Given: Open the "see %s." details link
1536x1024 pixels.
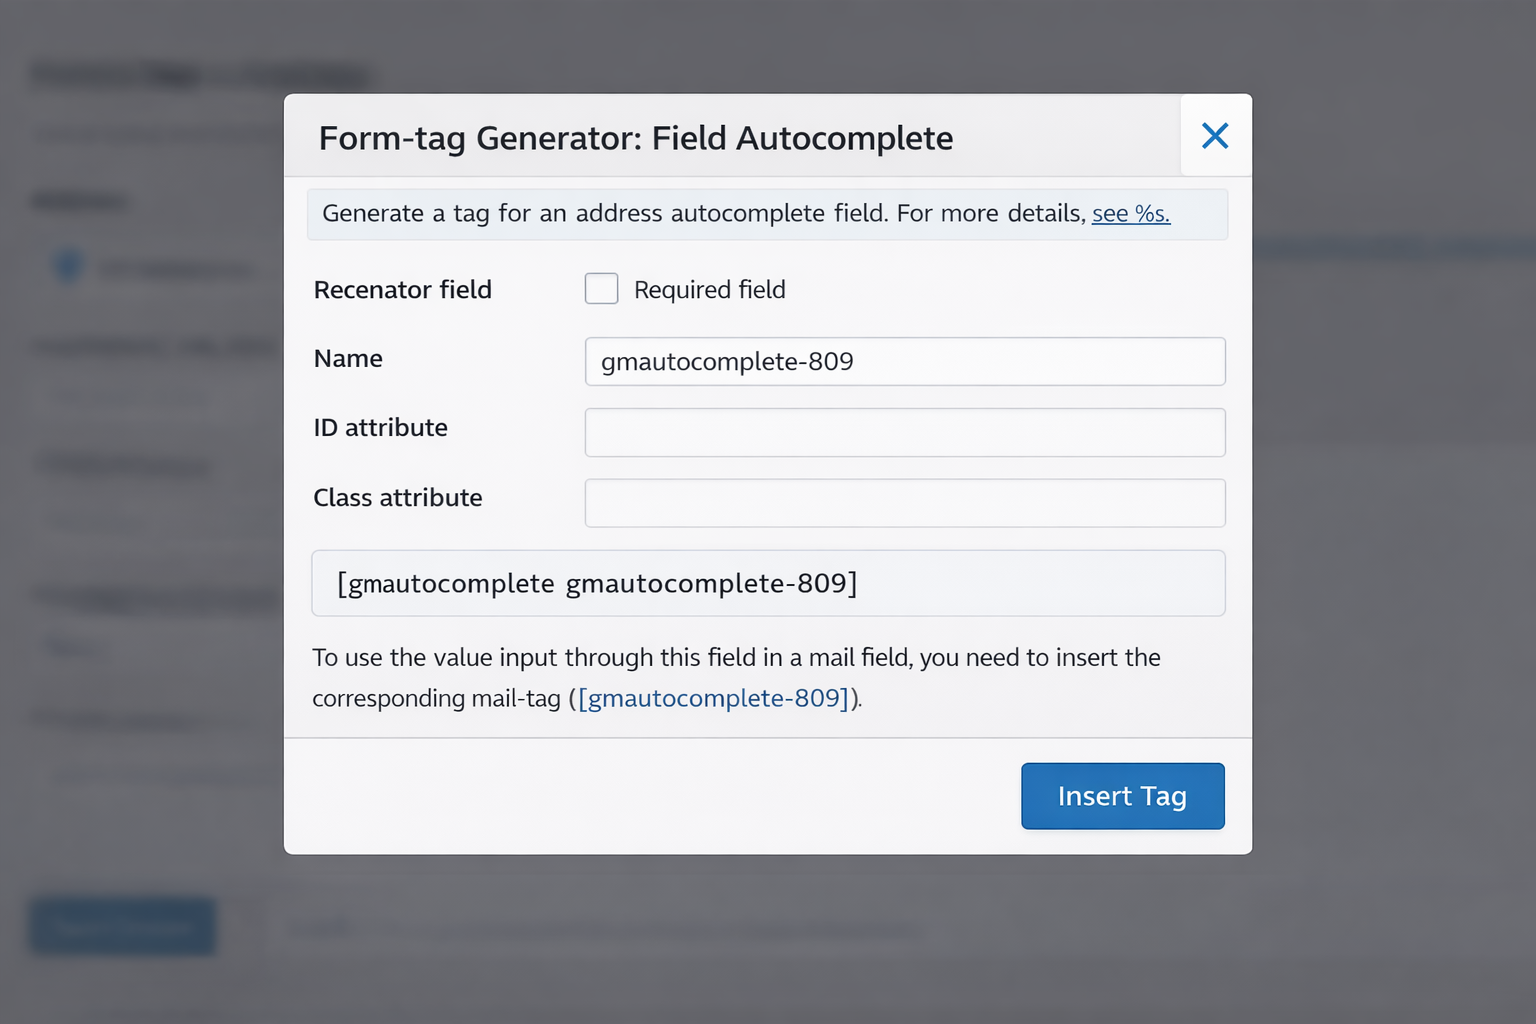Looking at the screenshot, I should 1130,214.
